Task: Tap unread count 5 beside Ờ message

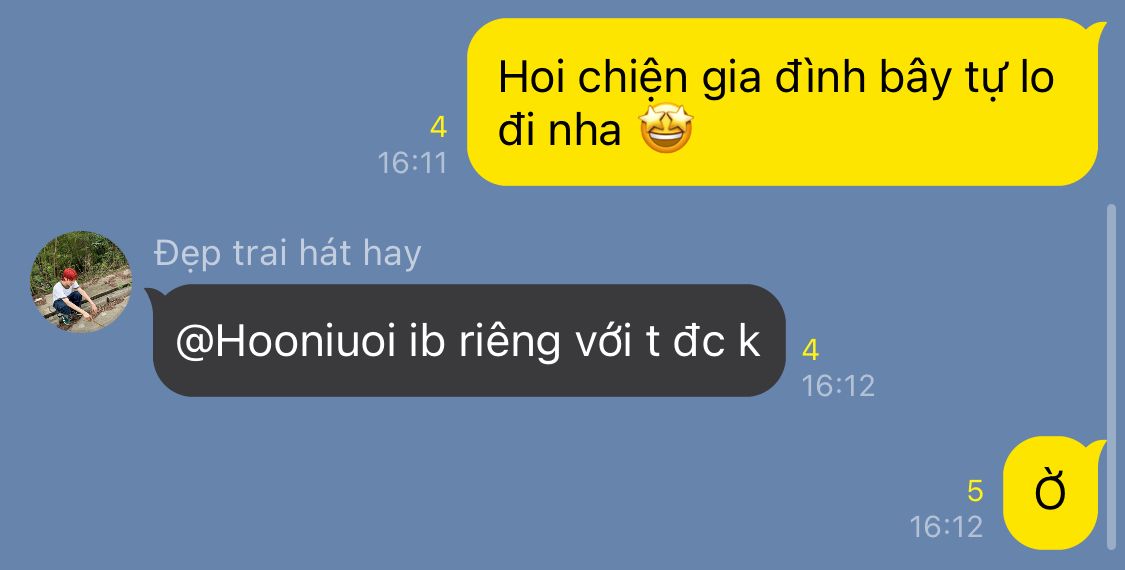Action: tap(975, 492)
